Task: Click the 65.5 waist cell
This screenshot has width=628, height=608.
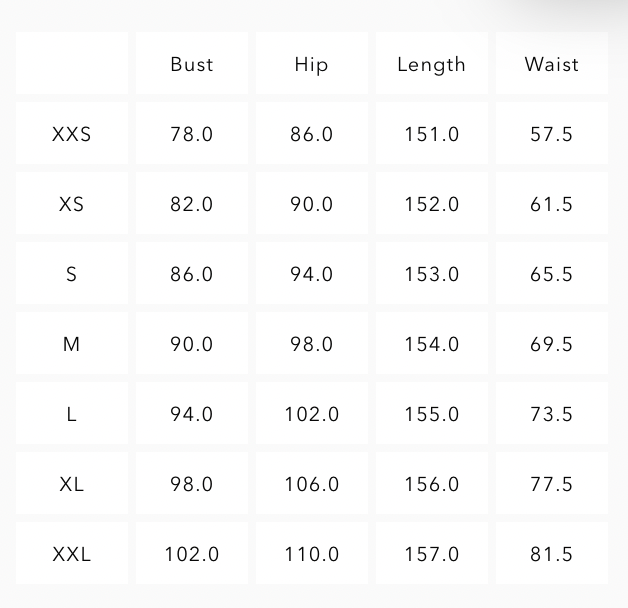Action: [551, 274]
